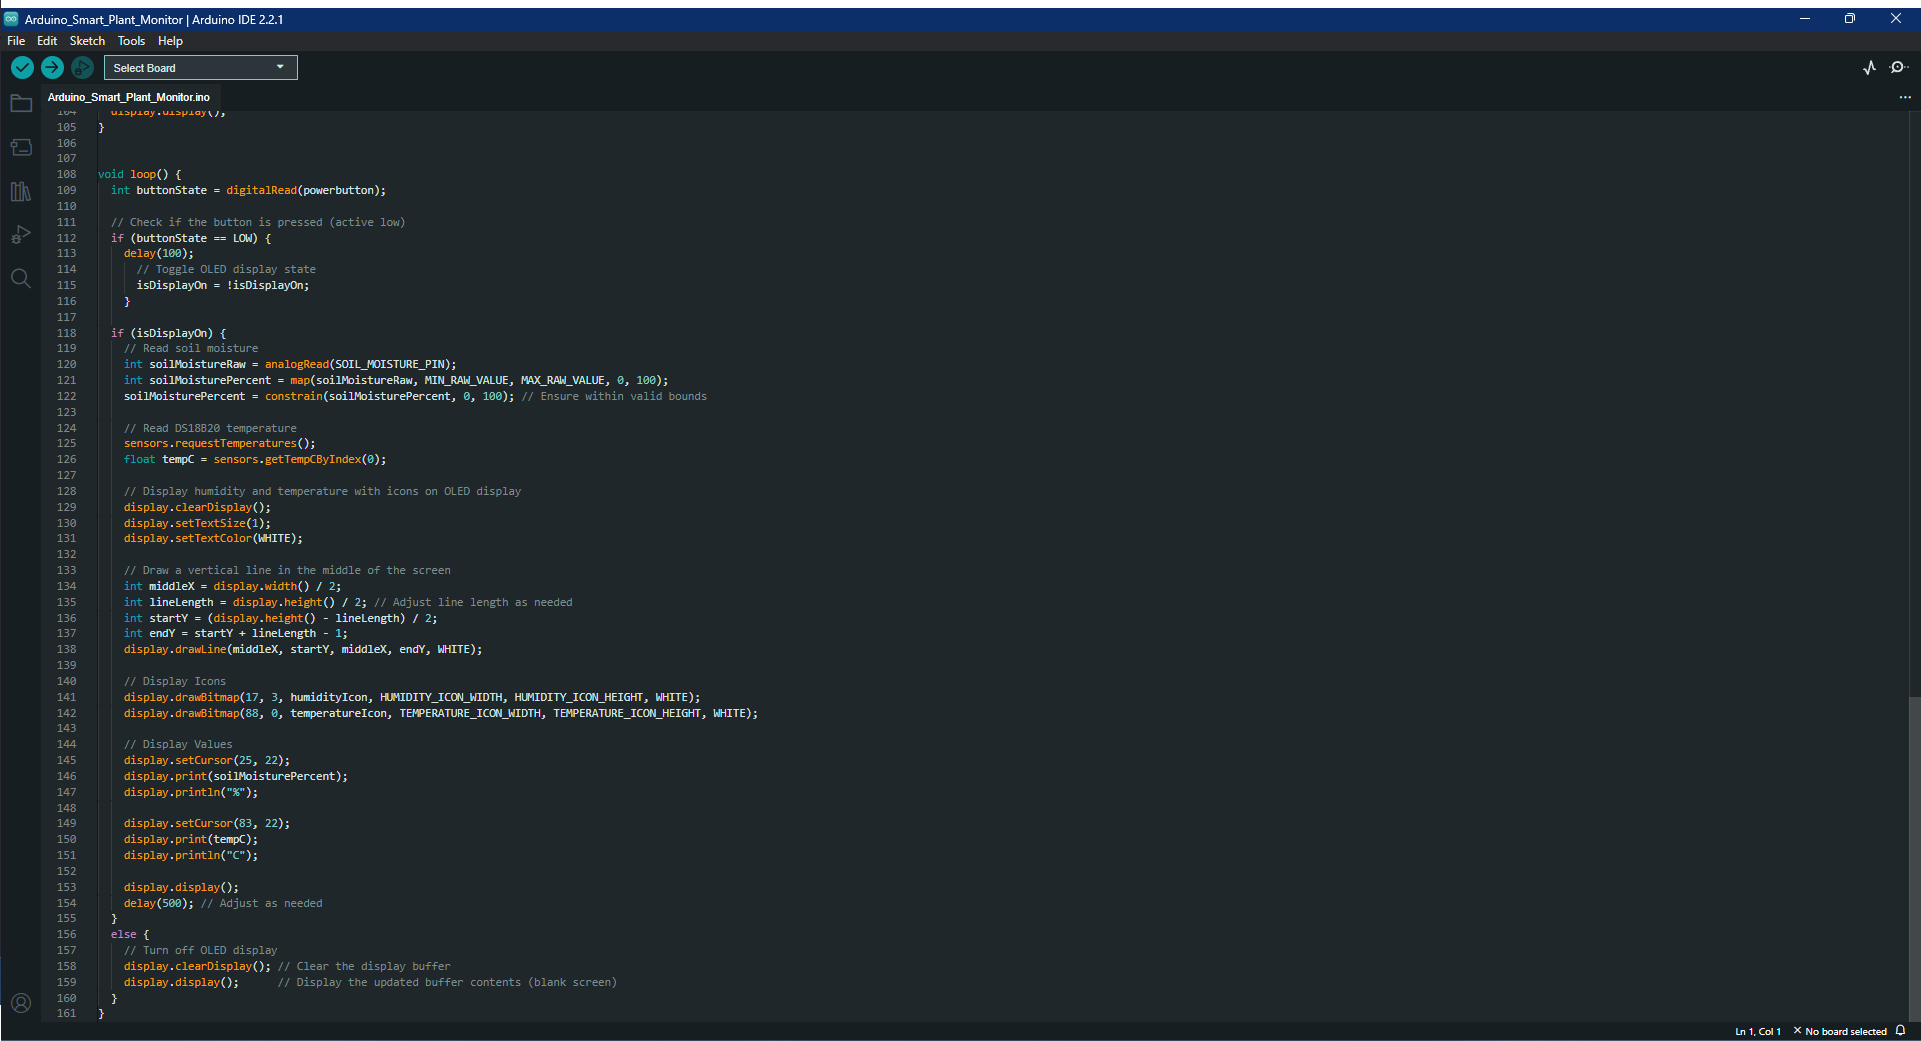Open the Search sidebar icon
Screen dimensions: 1921x1041
[x=21, y=278]
